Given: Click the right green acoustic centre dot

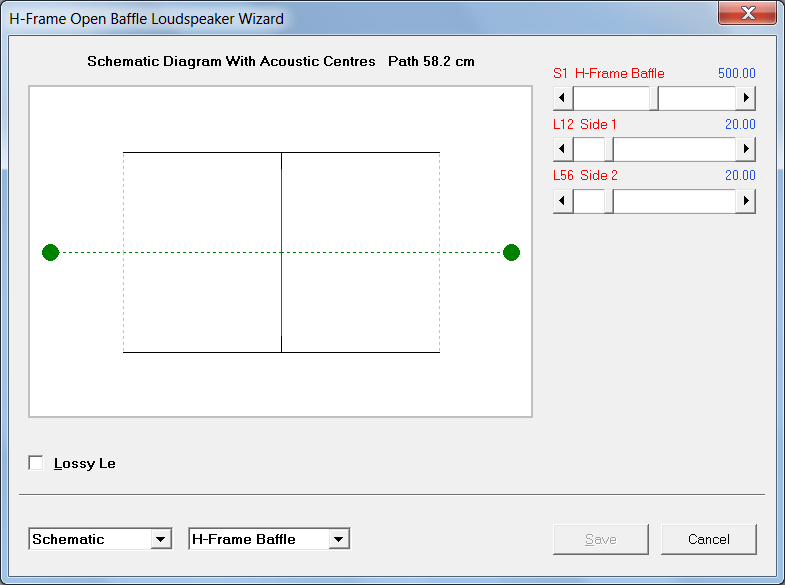Looking at the screenshot, I should (x=511, y=253).
